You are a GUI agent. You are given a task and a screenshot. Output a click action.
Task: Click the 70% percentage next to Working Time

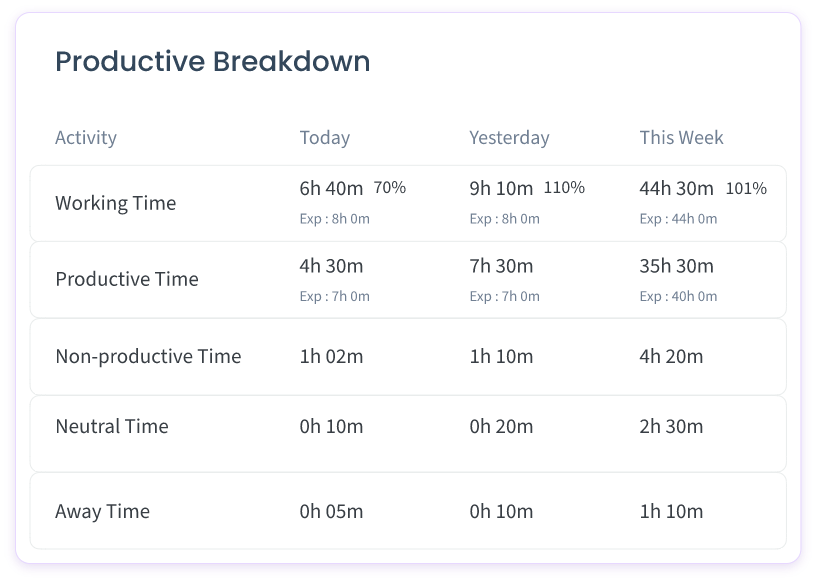click(x=388, y=187)
